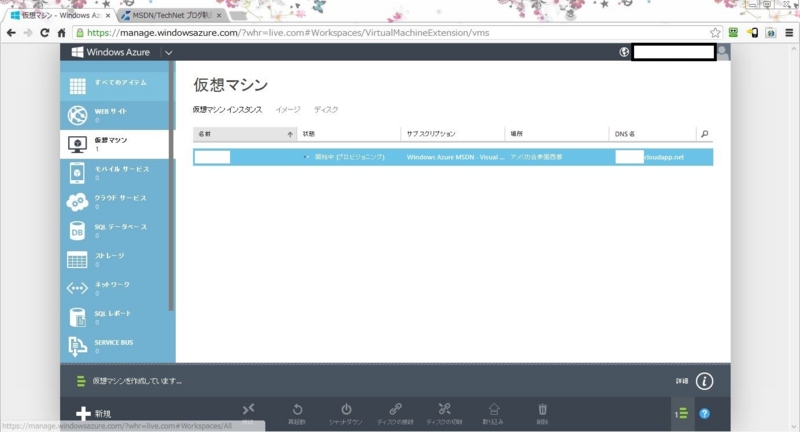
Task: Sort by 状態 column header
Action: (349, 134)
